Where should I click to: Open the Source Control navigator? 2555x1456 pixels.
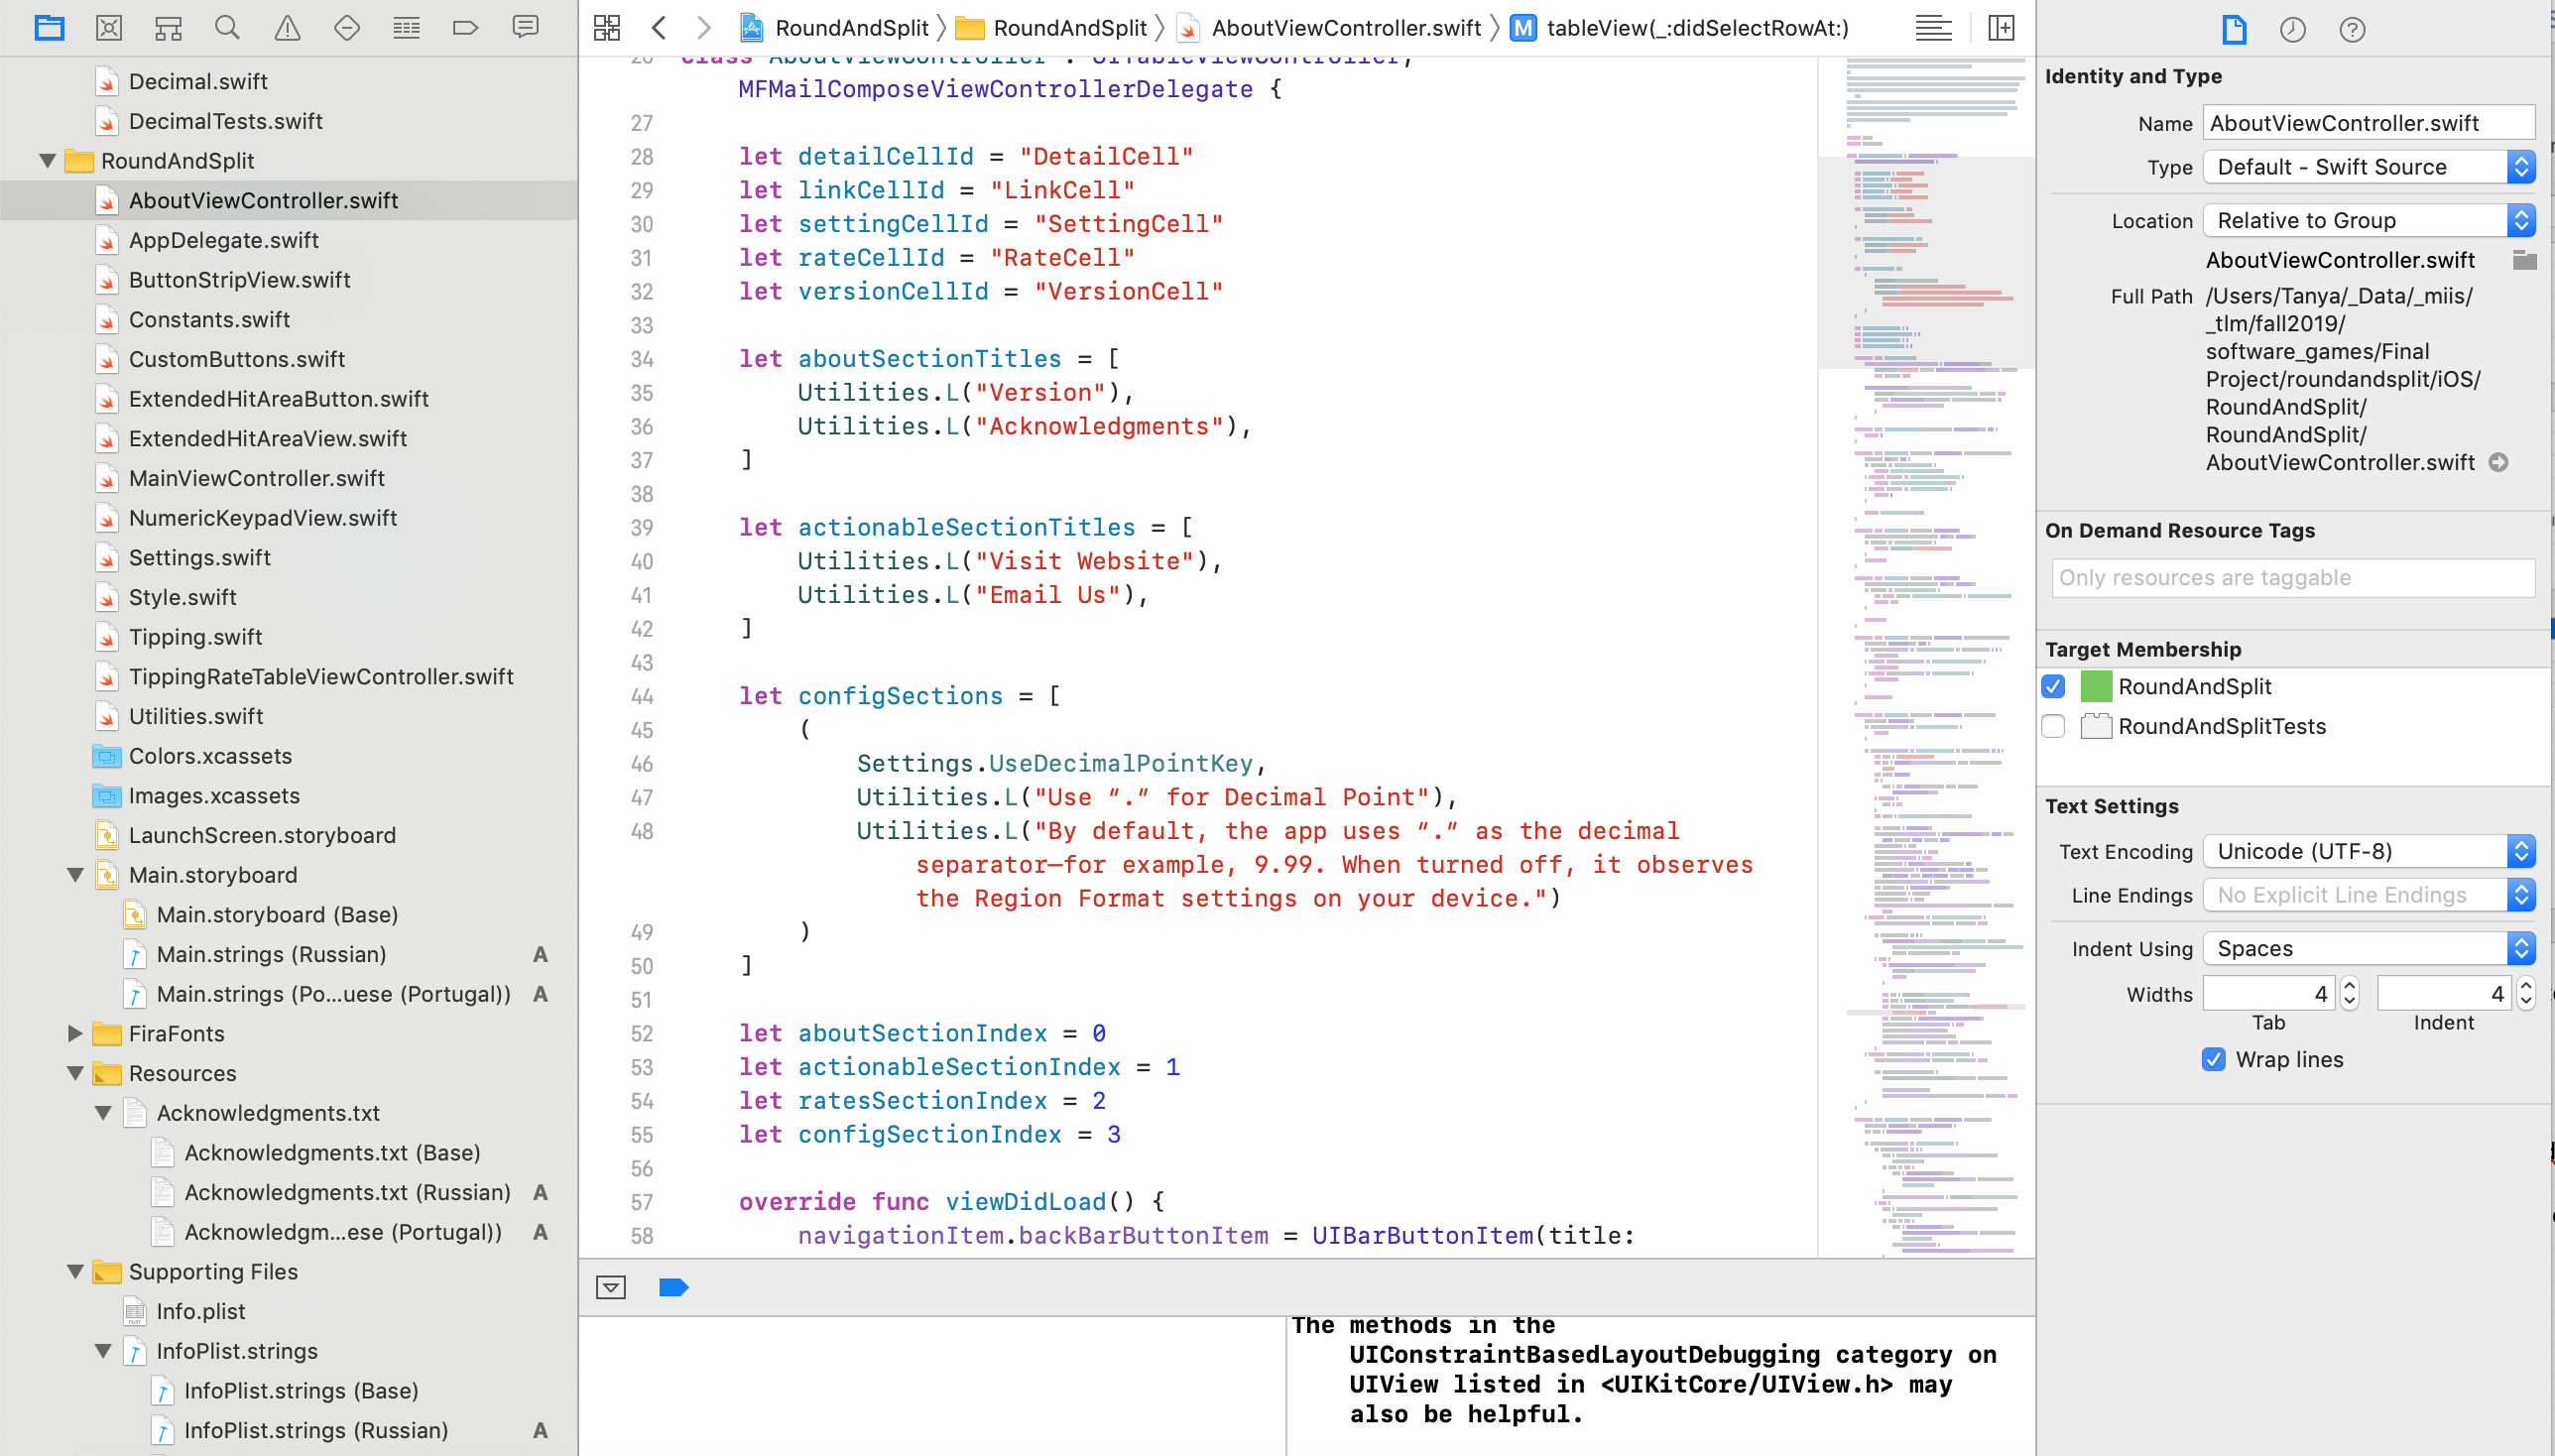pyautogui.click(x=109, y=28)
